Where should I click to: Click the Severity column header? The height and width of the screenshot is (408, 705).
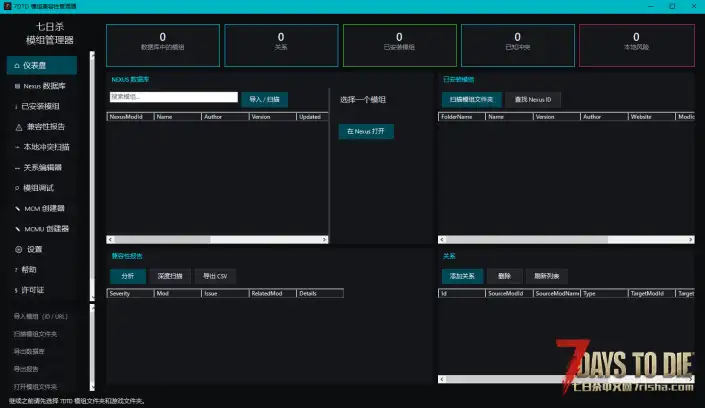point(130,294)
